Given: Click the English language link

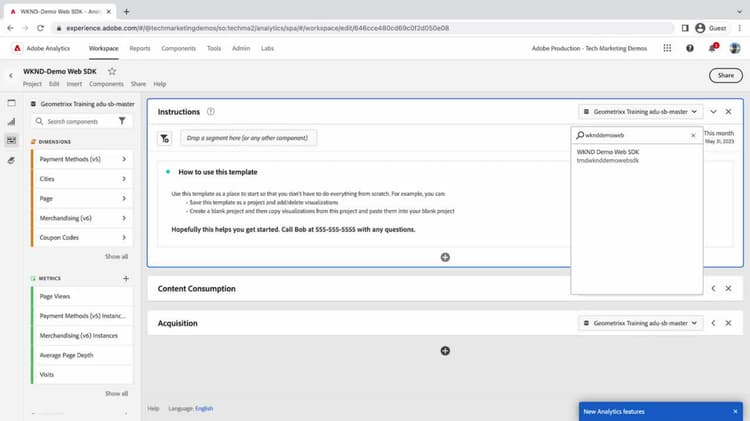Looking at the screenshot, I should pos(204,409).
